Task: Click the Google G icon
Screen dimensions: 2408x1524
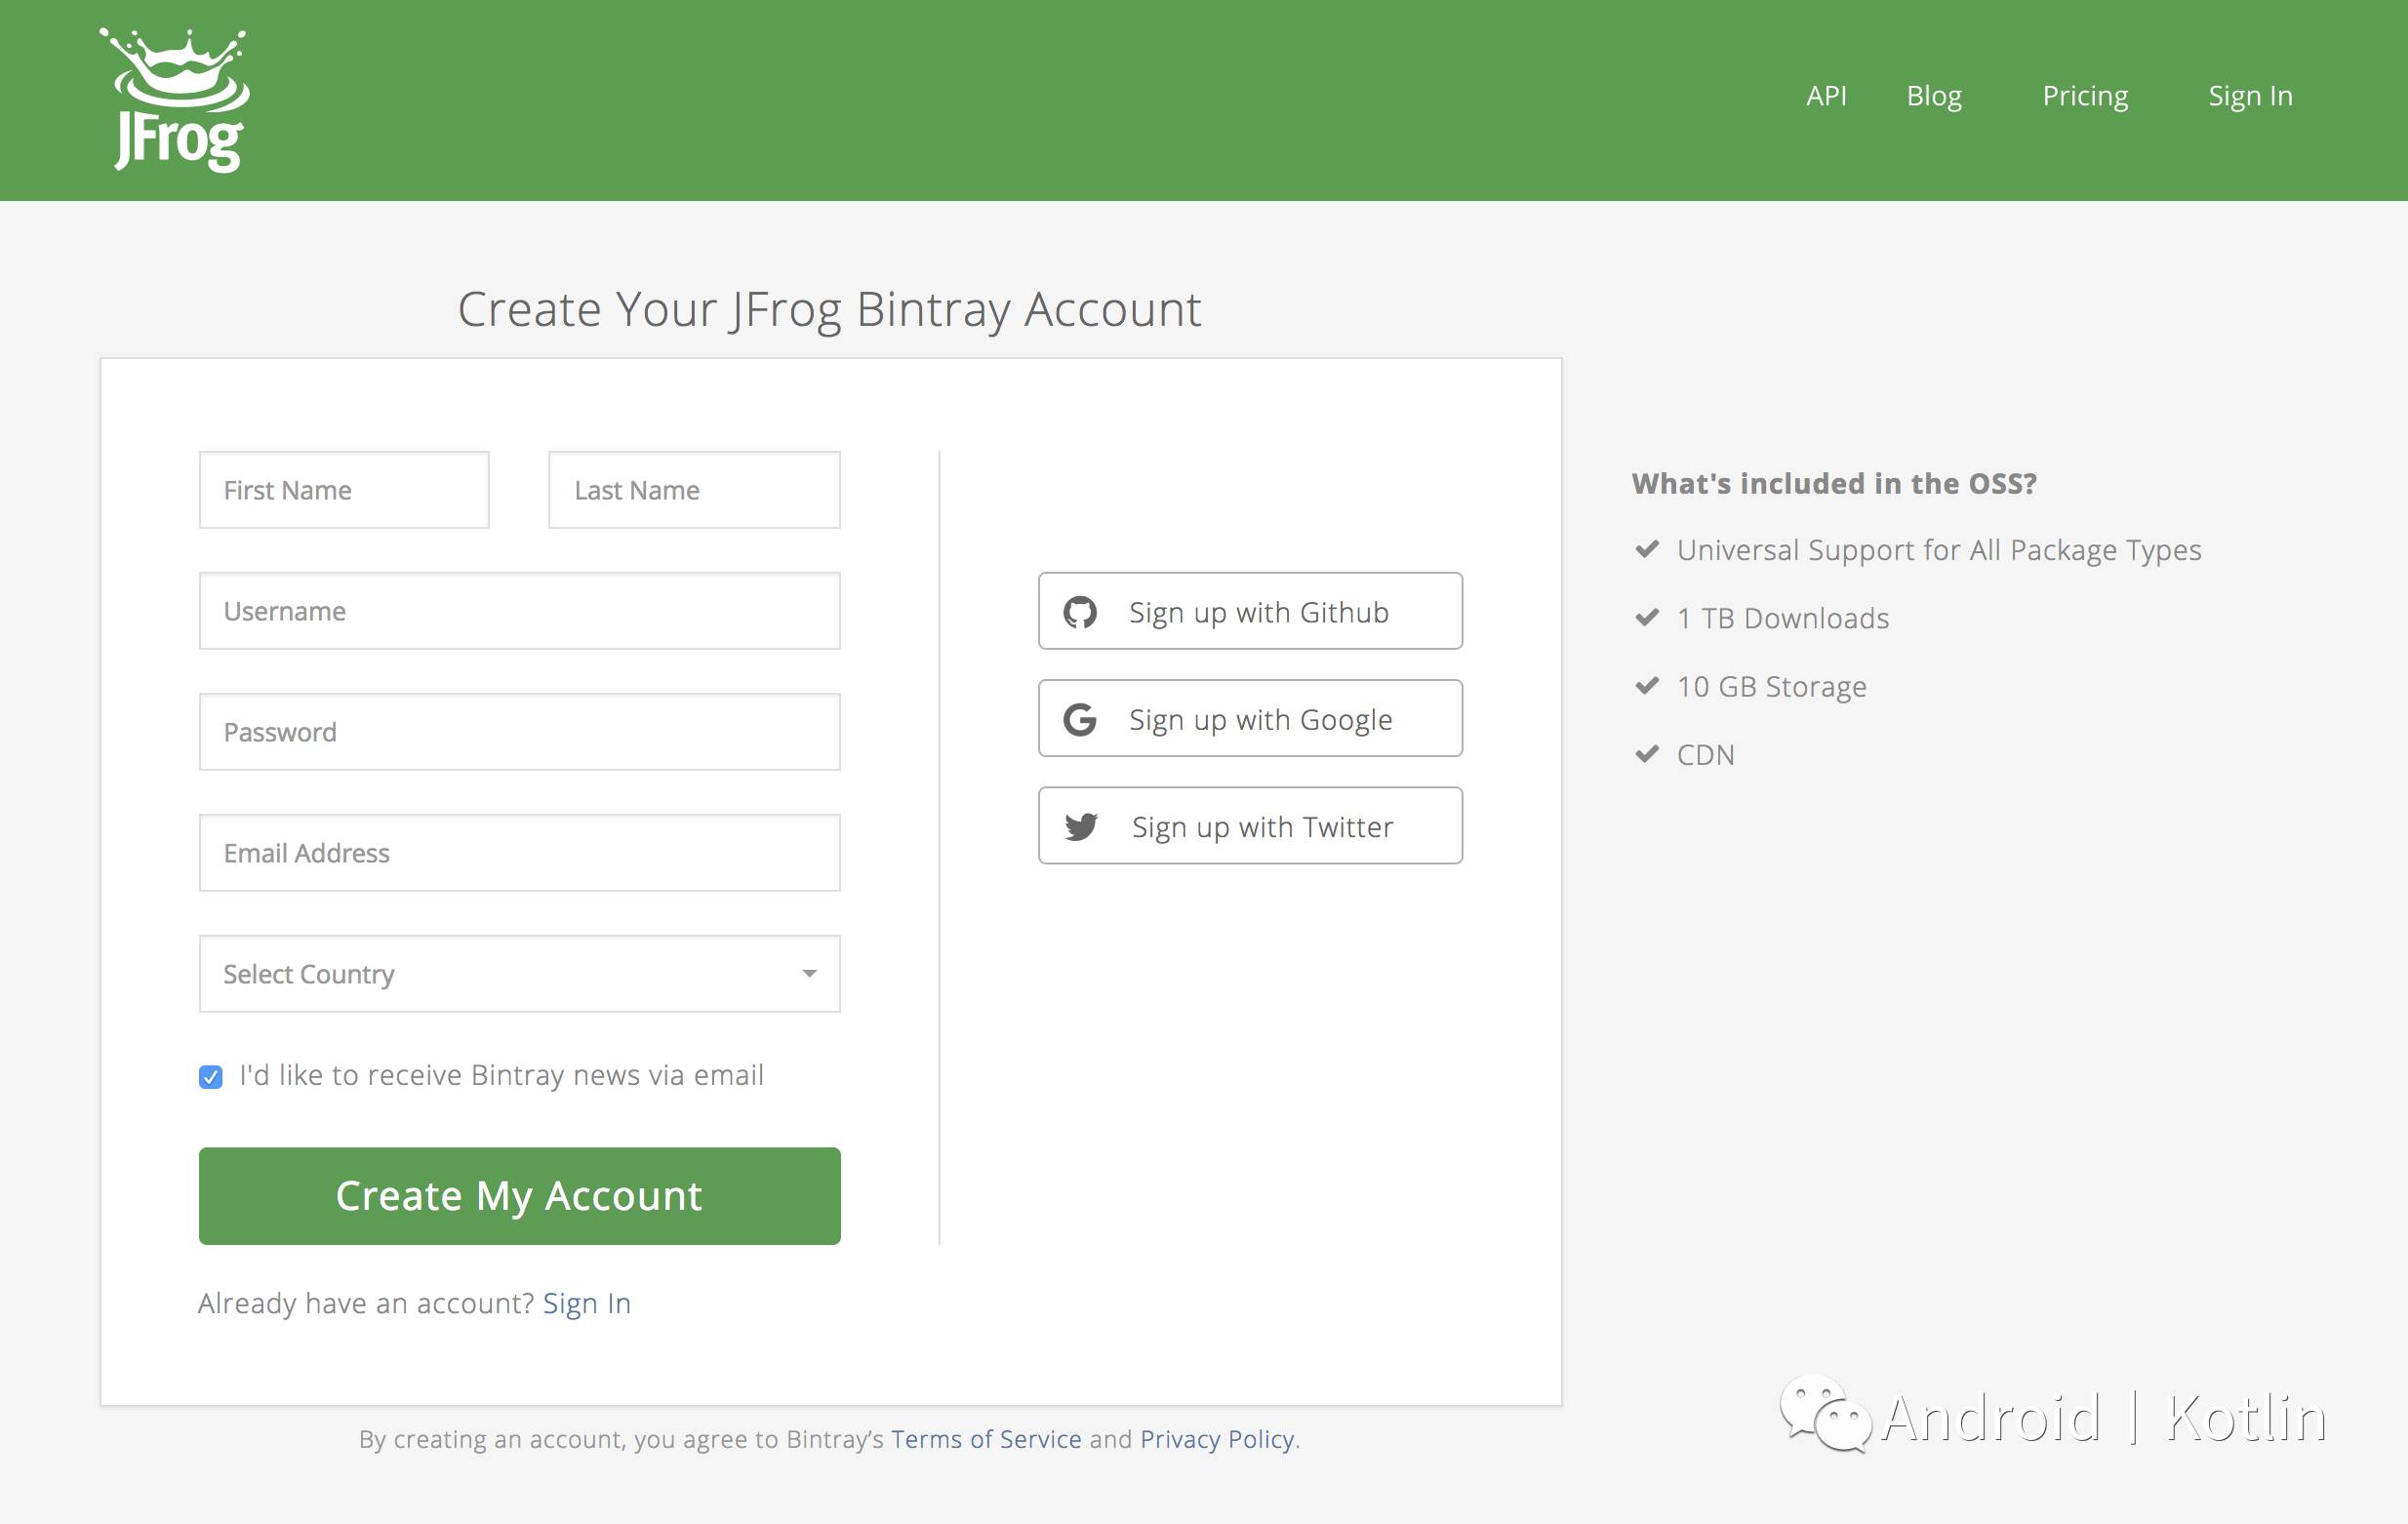Action: pos(1080,719)
